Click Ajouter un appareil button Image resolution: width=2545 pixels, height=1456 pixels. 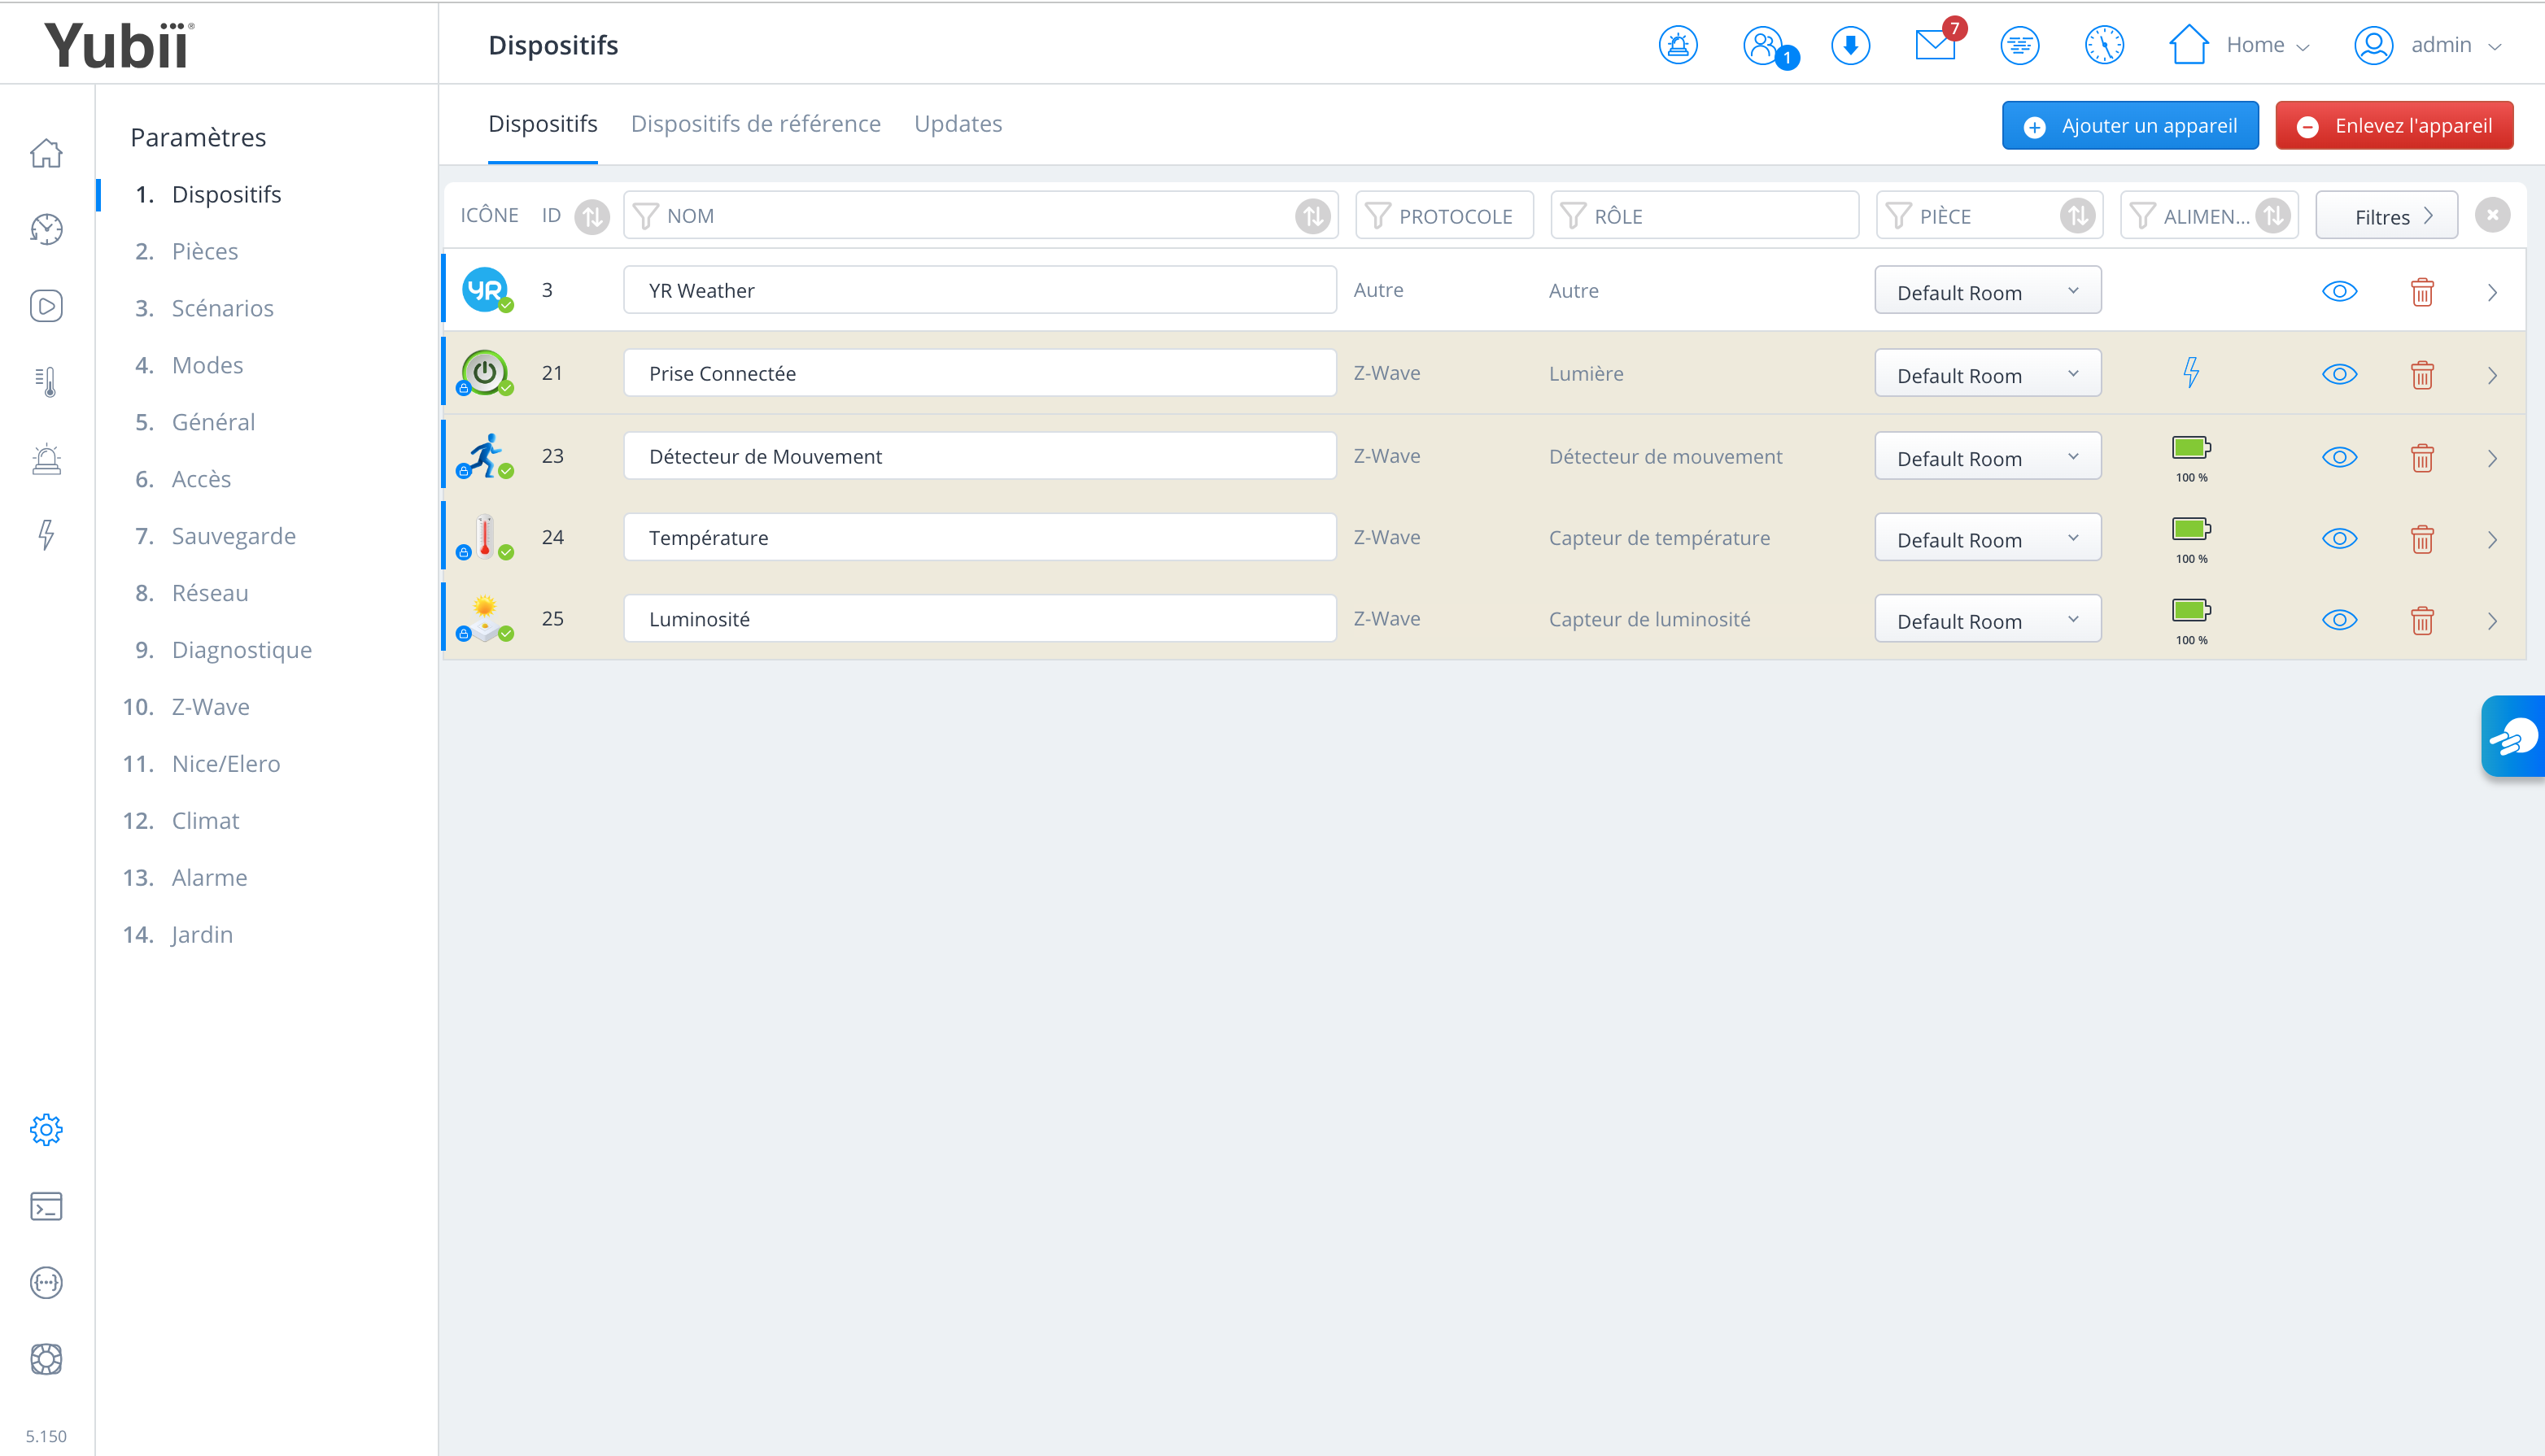(x=2129, y=126)
